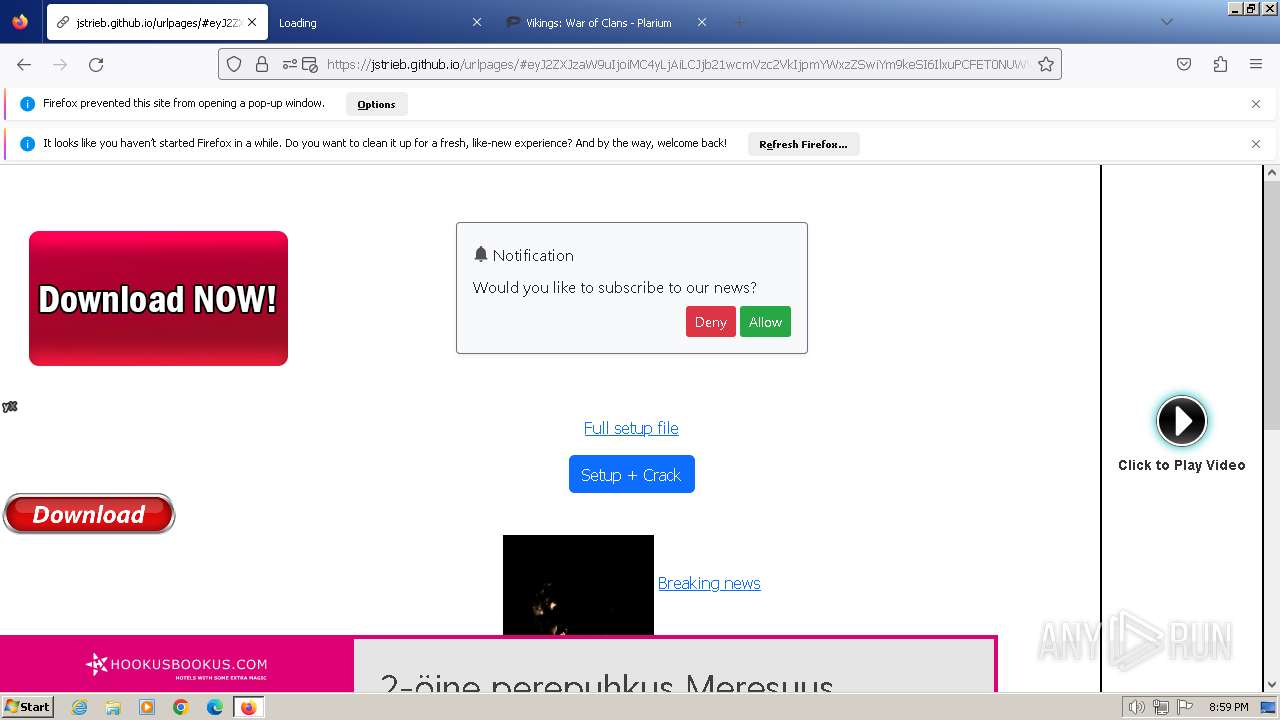Go back with the browser Back arrow
1280x720 pixels.
click(x=24, y=64)
